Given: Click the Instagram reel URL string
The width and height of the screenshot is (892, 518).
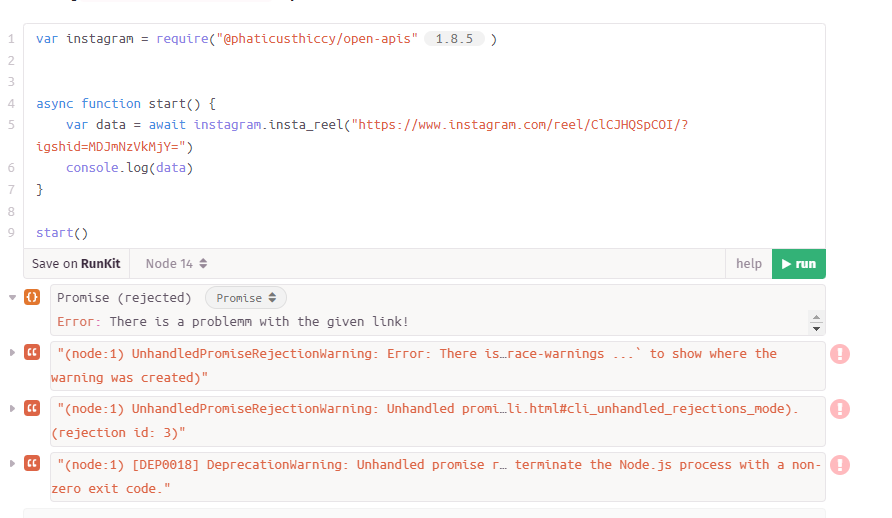Looking at the screenshot, I should (x=520, y=125).
